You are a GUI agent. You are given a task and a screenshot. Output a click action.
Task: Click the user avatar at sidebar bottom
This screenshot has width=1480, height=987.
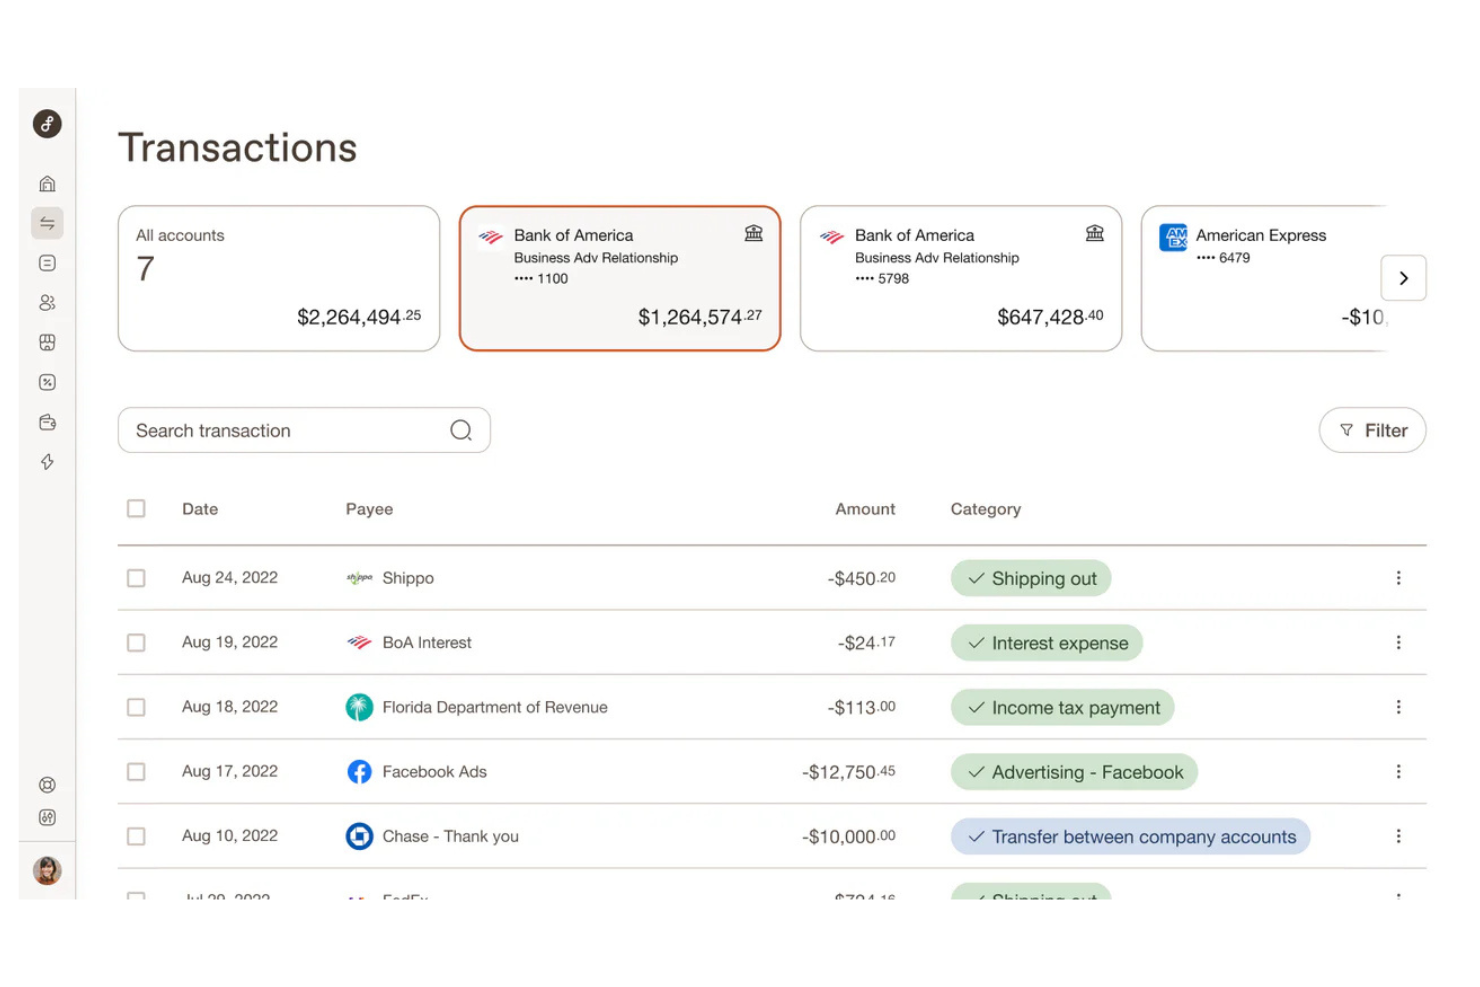[x=47, y=870]
